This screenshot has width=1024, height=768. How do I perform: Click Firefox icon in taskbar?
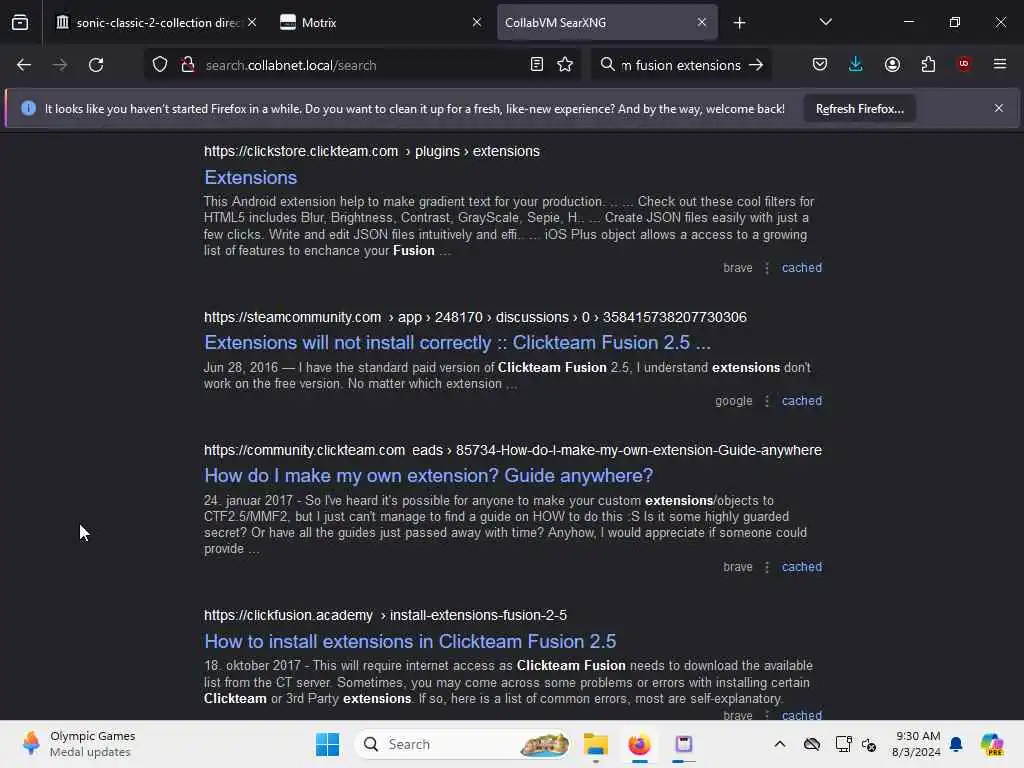[x=639, y=744]
